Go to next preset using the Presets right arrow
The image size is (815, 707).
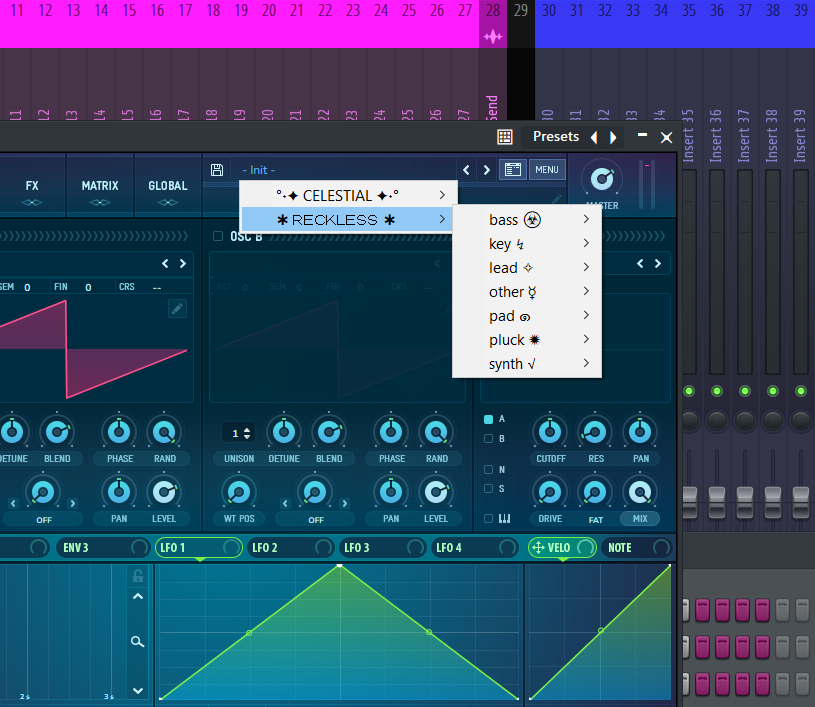[613, 137]
